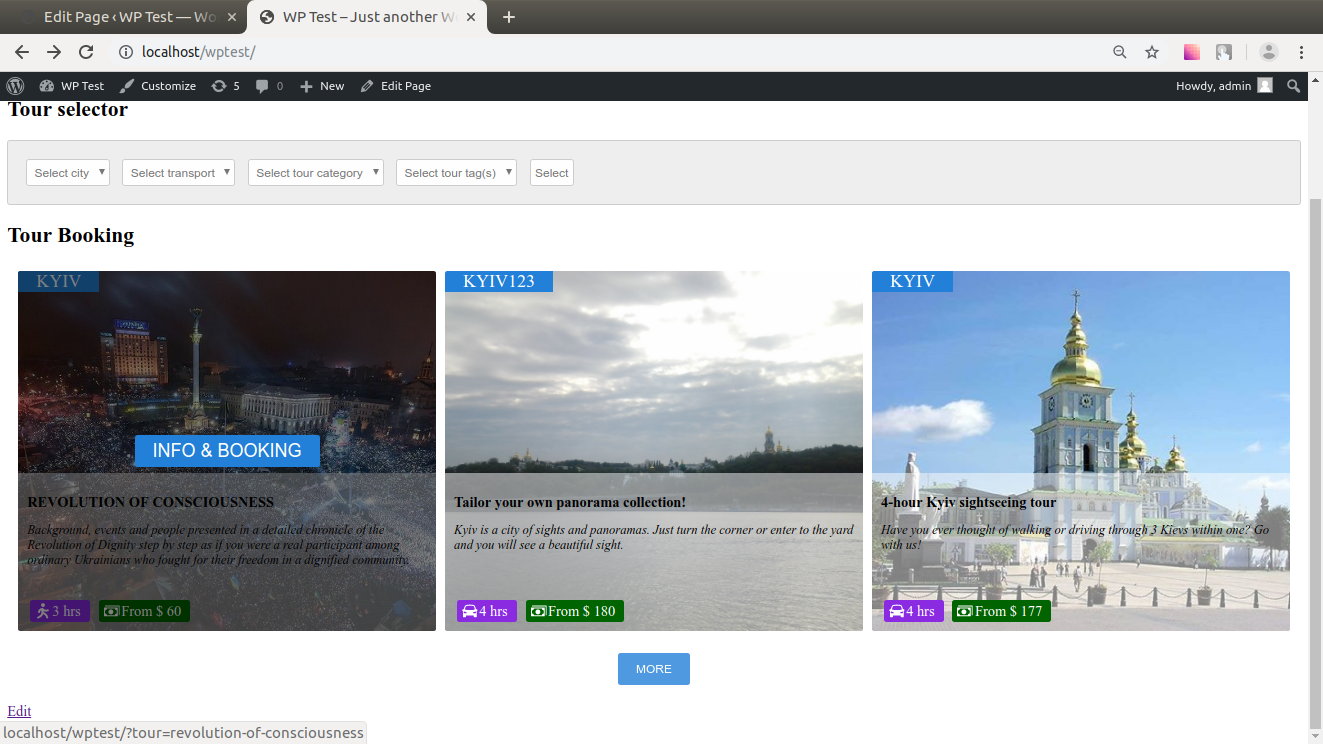The height and width of the screenshot is (744, 1323).
Task: Open the pink gradient extension icon
Action: pyautogui.click(x=1192, y=52)
